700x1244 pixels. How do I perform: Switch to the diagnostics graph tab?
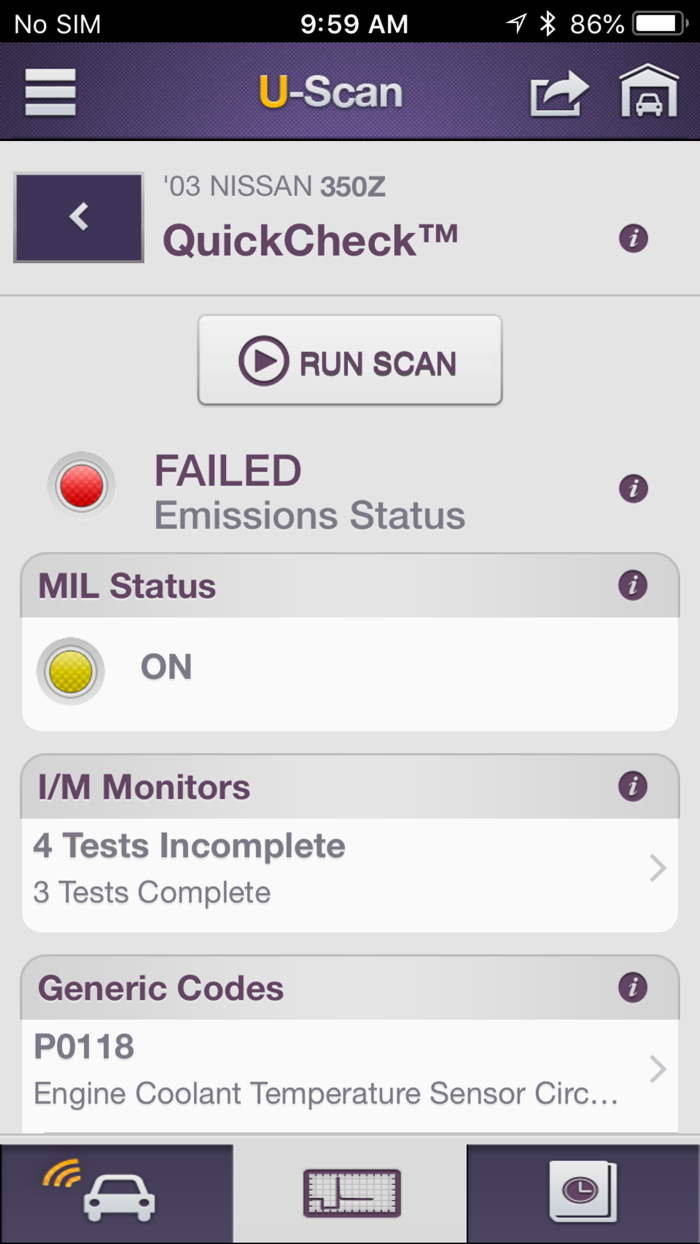(x=349, y=1193)
